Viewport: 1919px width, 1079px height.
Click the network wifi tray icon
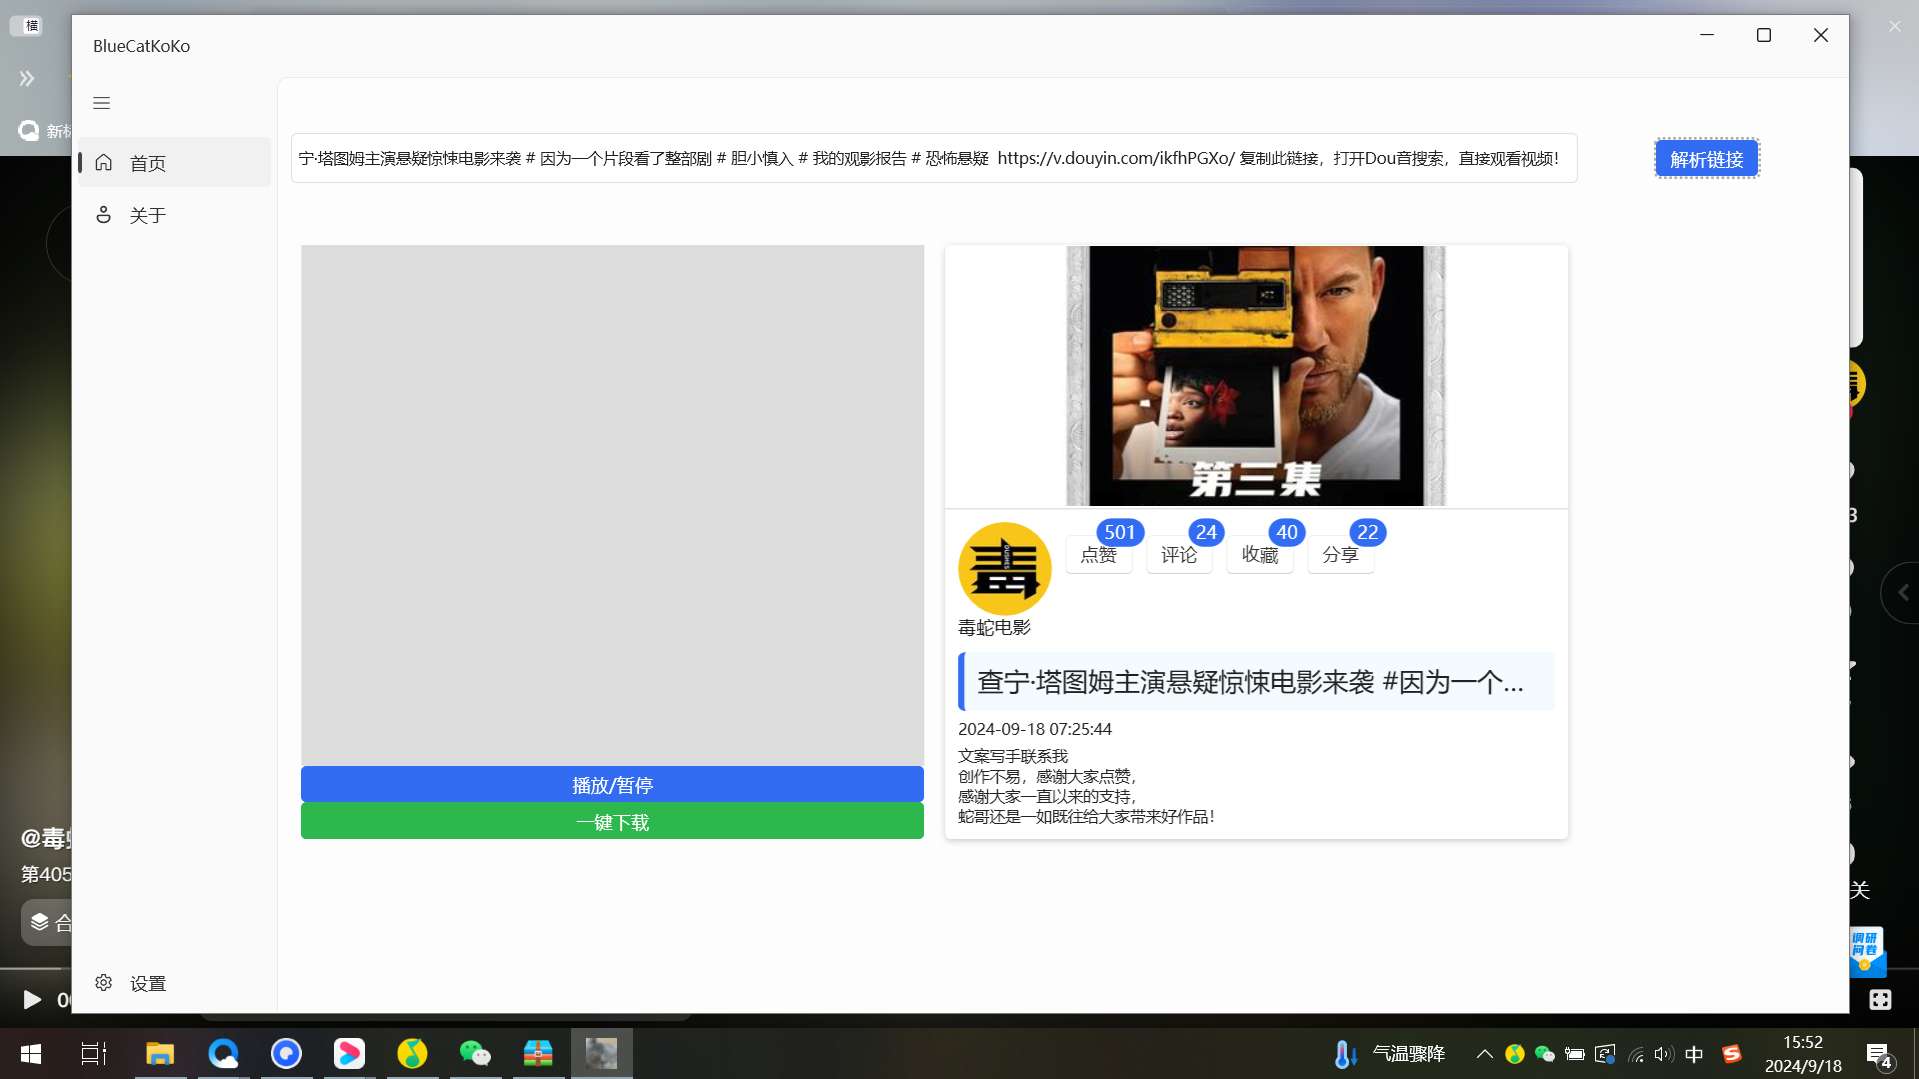1636,1054
